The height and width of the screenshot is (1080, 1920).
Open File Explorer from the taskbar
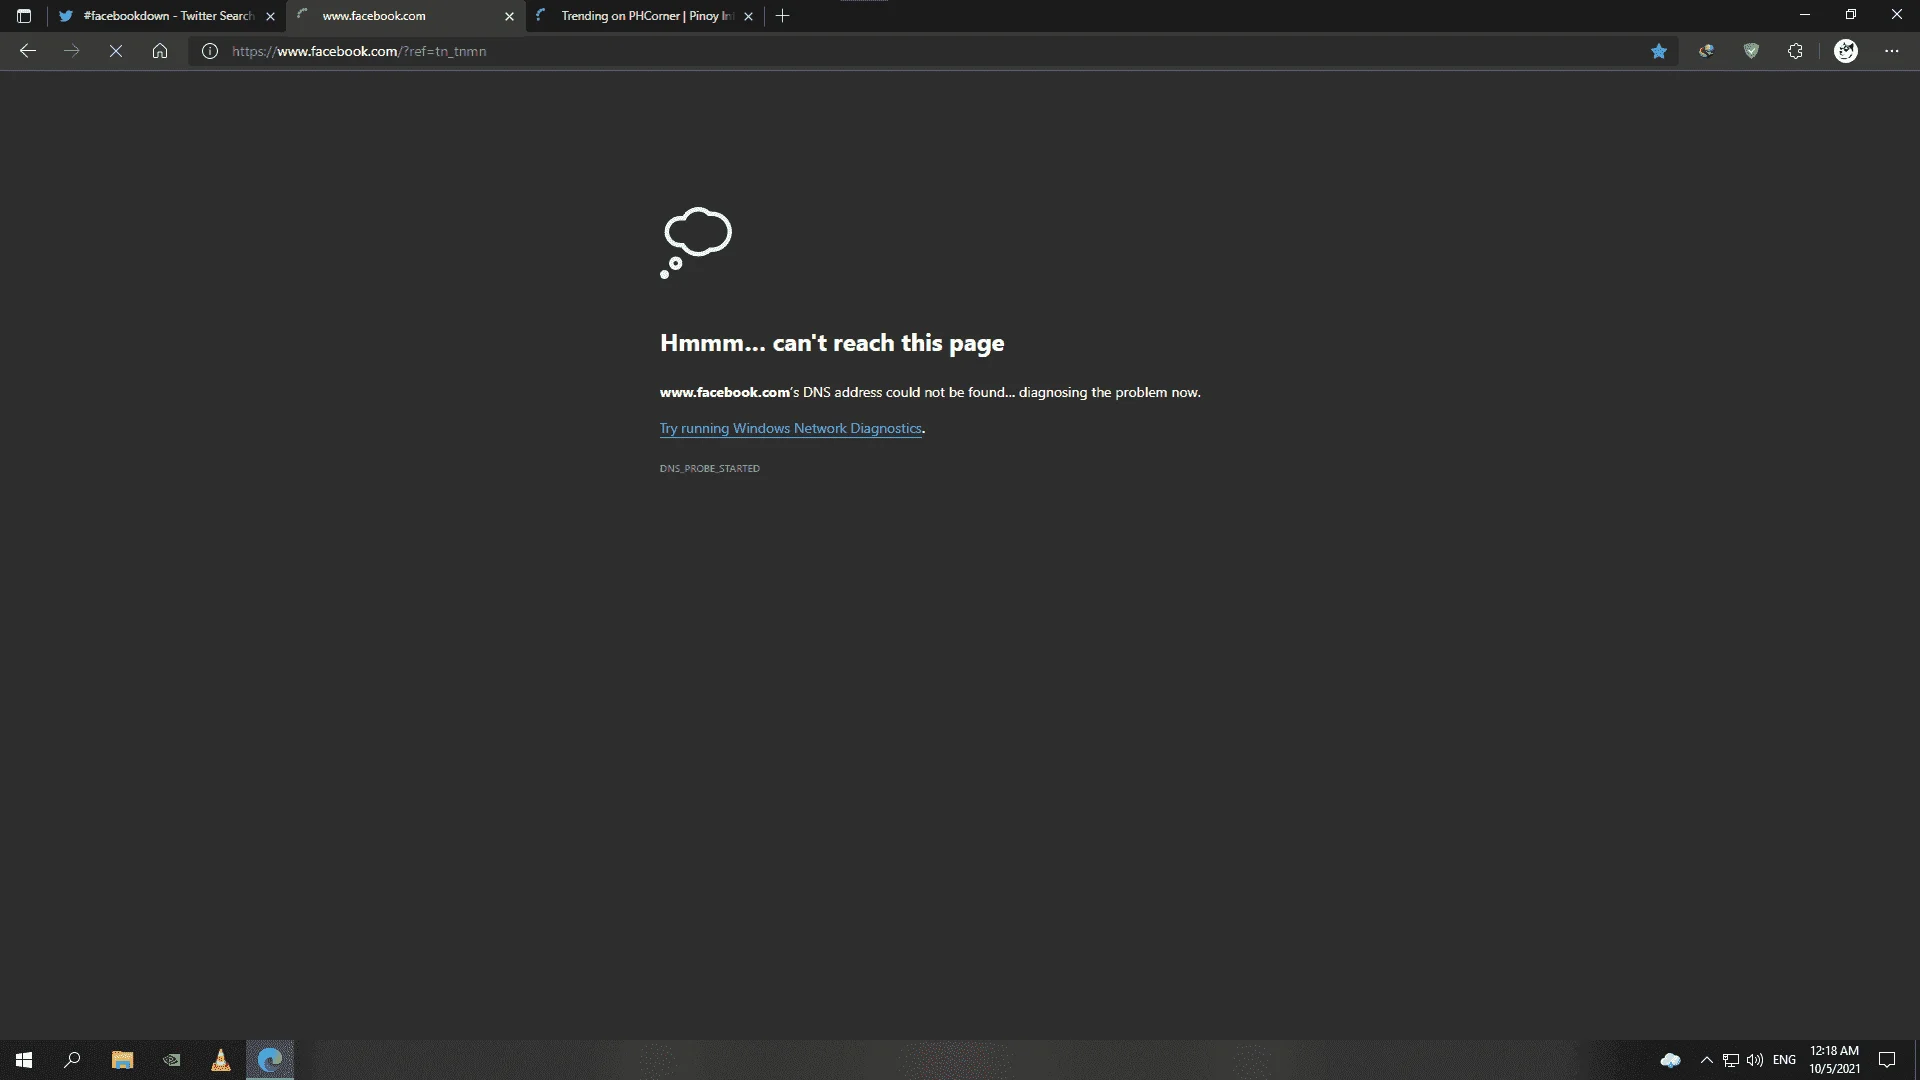122,1060
